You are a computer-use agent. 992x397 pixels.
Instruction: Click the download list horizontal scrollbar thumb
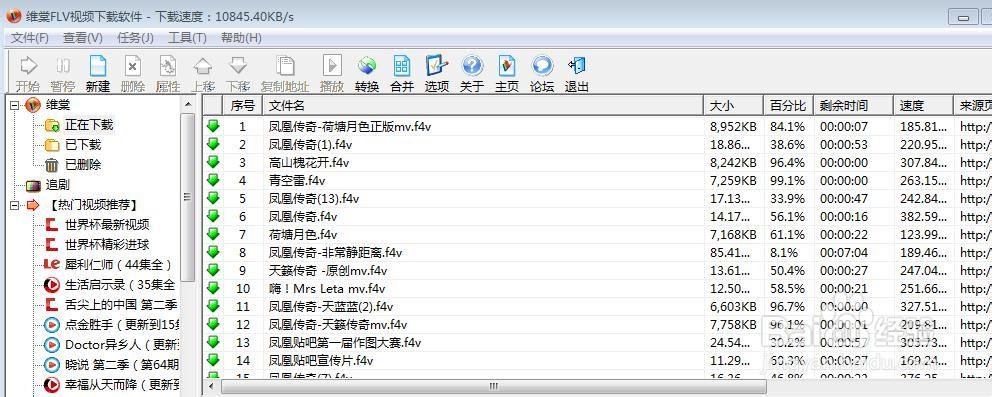[x=493, y=386]
